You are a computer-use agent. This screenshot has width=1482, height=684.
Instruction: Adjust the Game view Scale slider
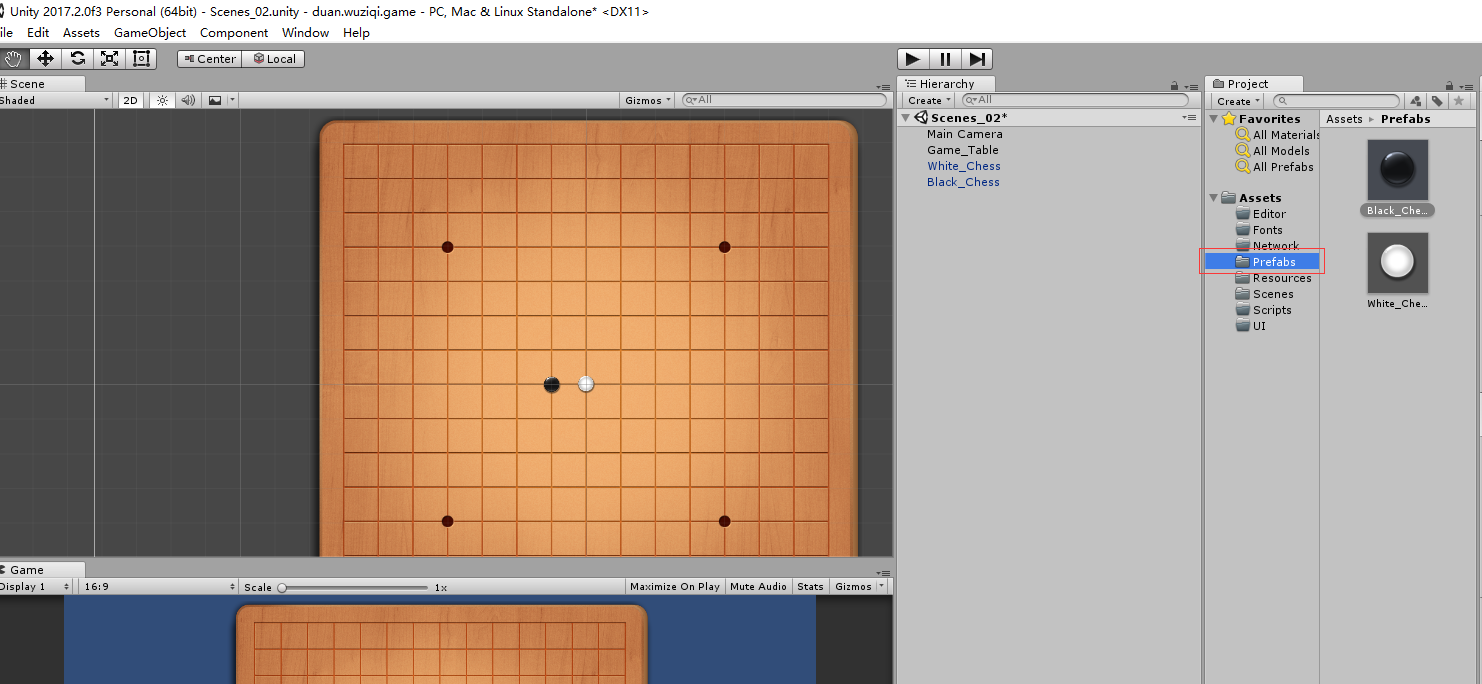point(283,587)
